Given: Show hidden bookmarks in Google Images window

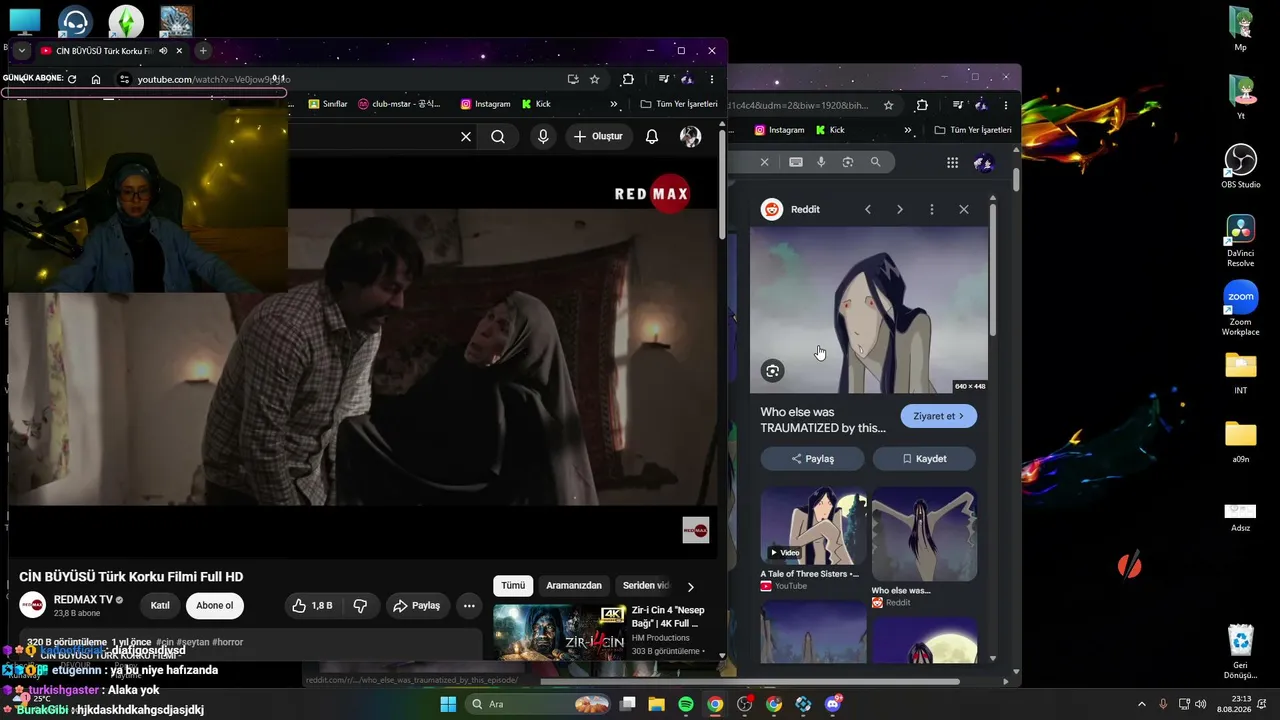Looking at the screenshot, I should click(908, 130).
